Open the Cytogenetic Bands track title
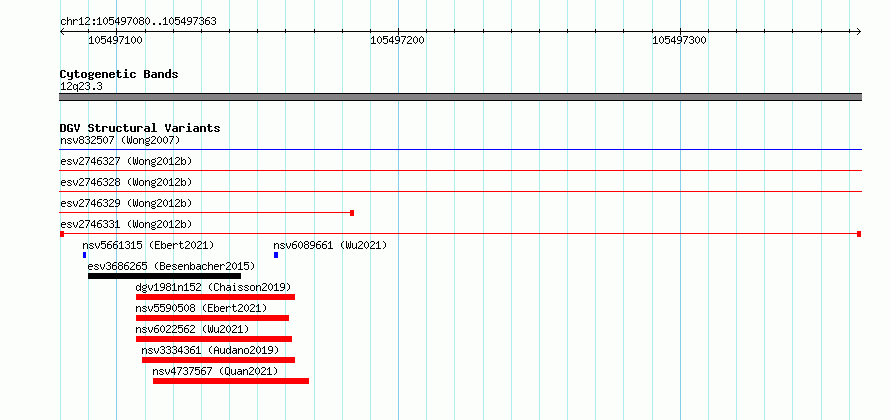890x420 pixels. point(119,74)
